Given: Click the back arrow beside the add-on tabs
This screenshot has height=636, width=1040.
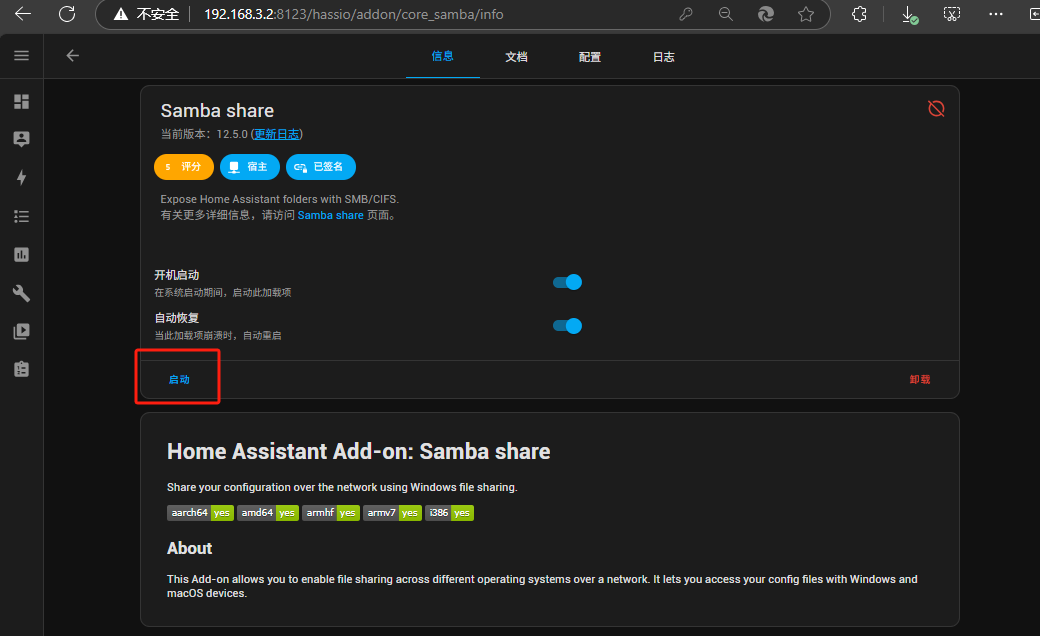Looking at the screenshot, I should pos(72,56).
